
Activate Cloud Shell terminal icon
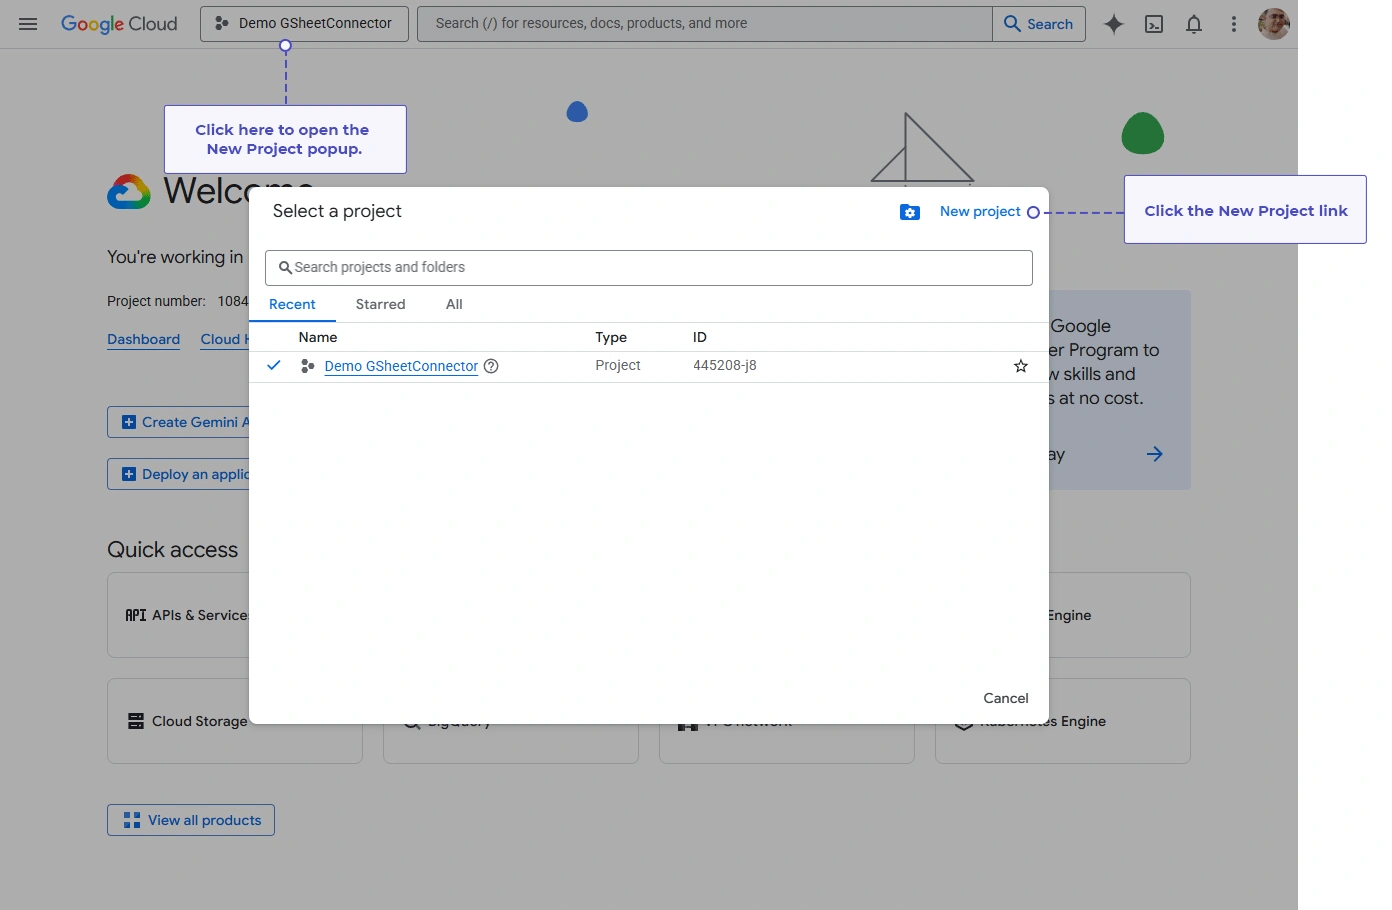(x=1154, y=24)
